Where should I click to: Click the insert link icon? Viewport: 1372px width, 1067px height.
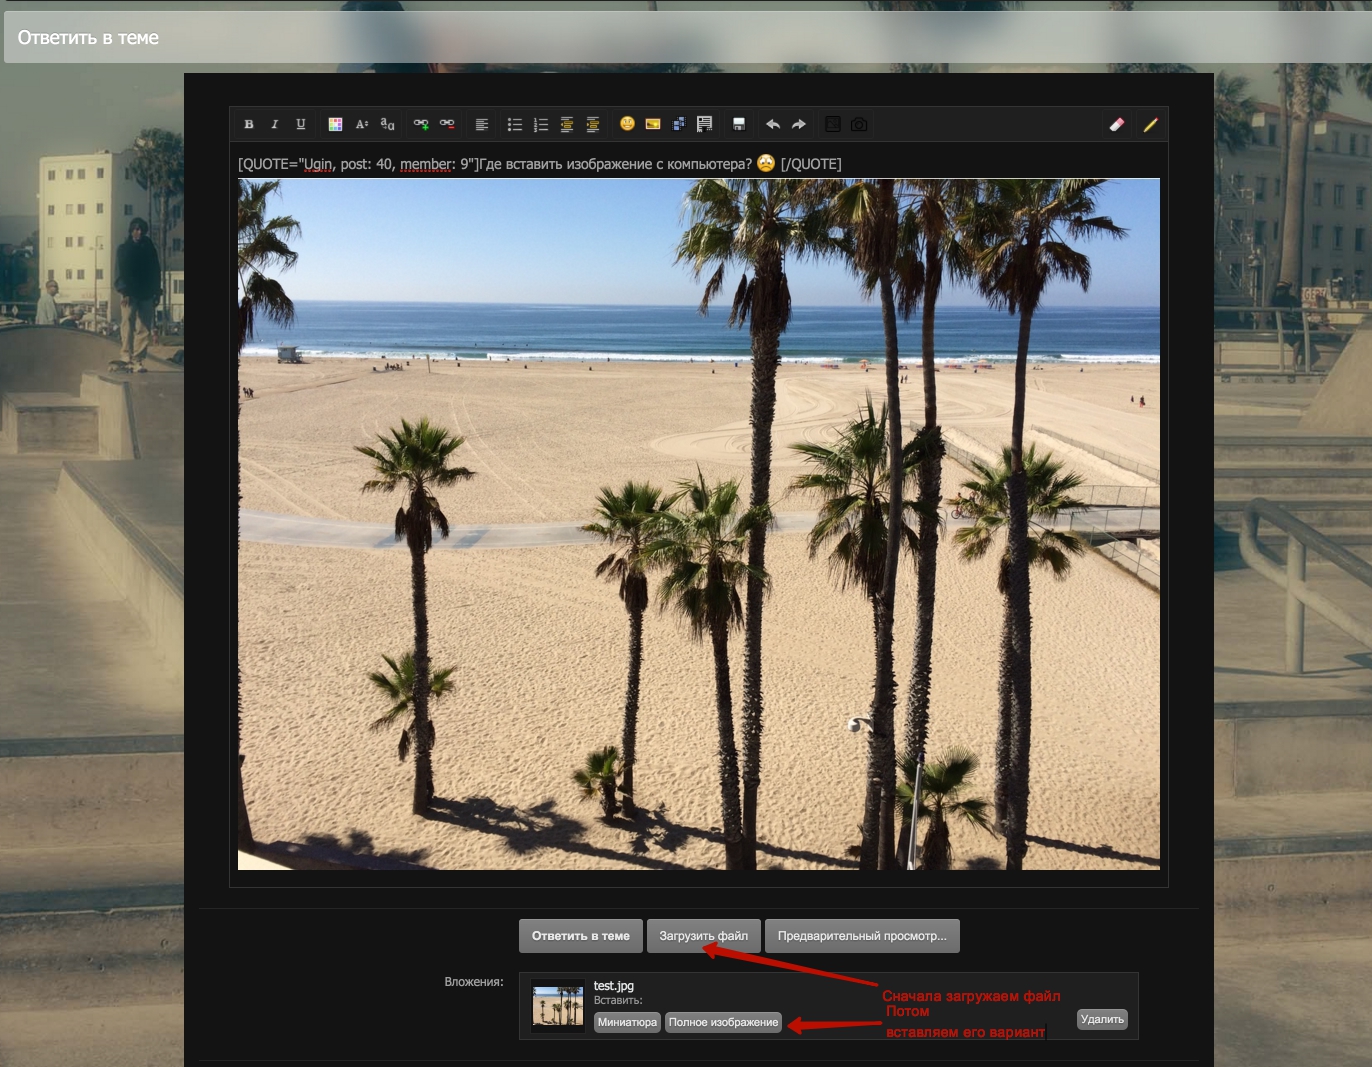pos(421,125)
